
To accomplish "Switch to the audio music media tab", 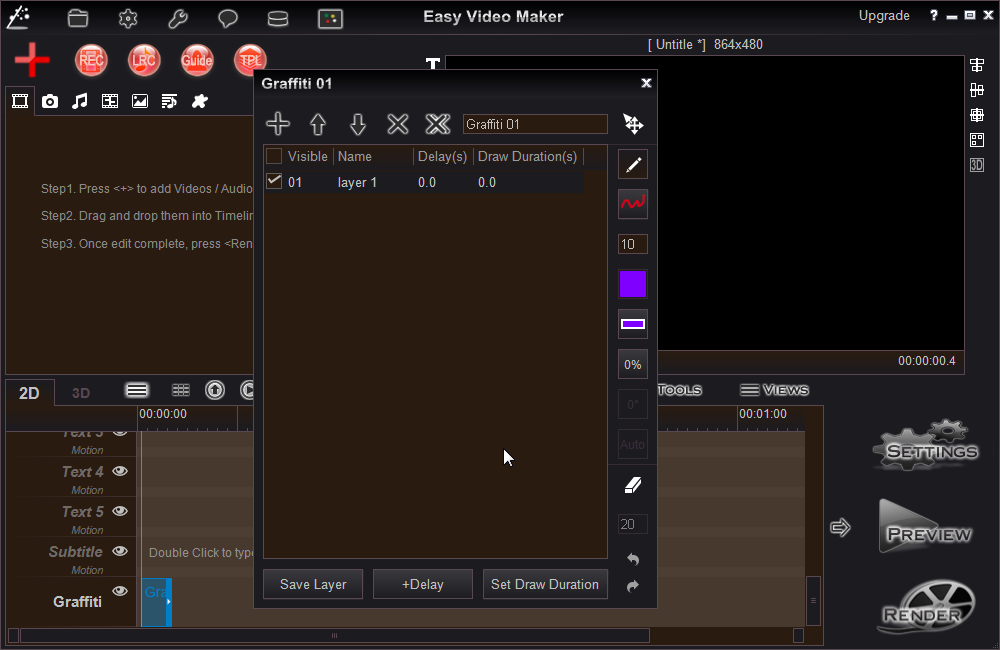I will click(80, 101).
